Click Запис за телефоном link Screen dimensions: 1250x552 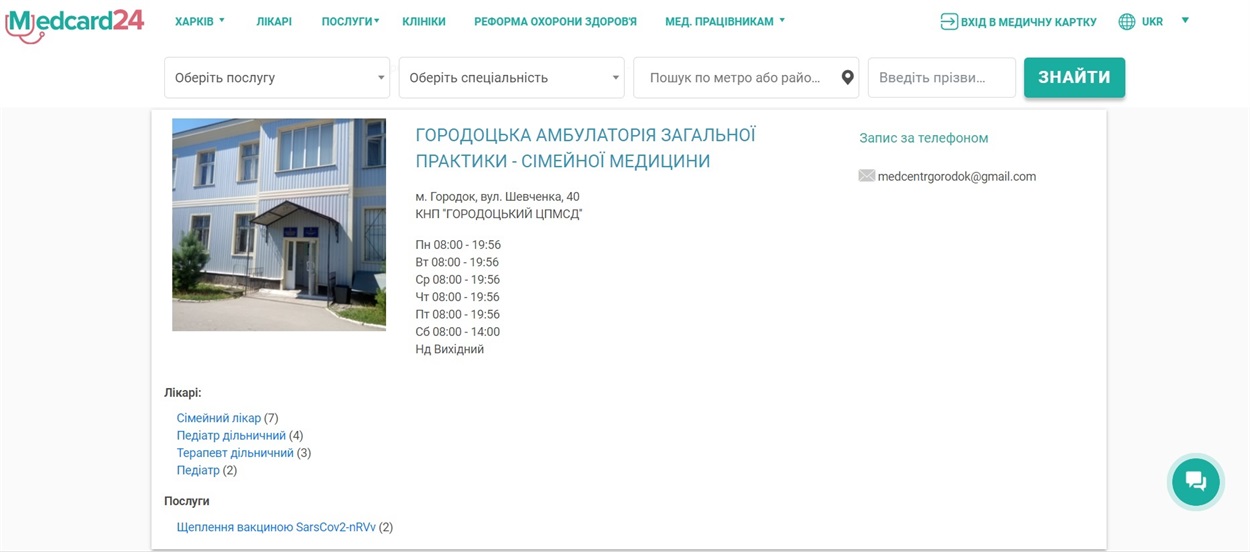(924, 138)
